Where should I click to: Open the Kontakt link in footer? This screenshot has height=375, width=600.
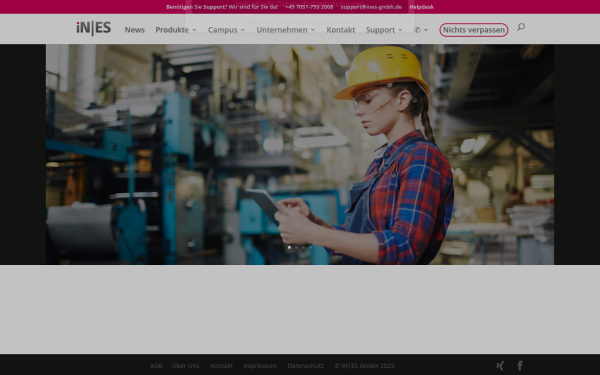point(221,366)
